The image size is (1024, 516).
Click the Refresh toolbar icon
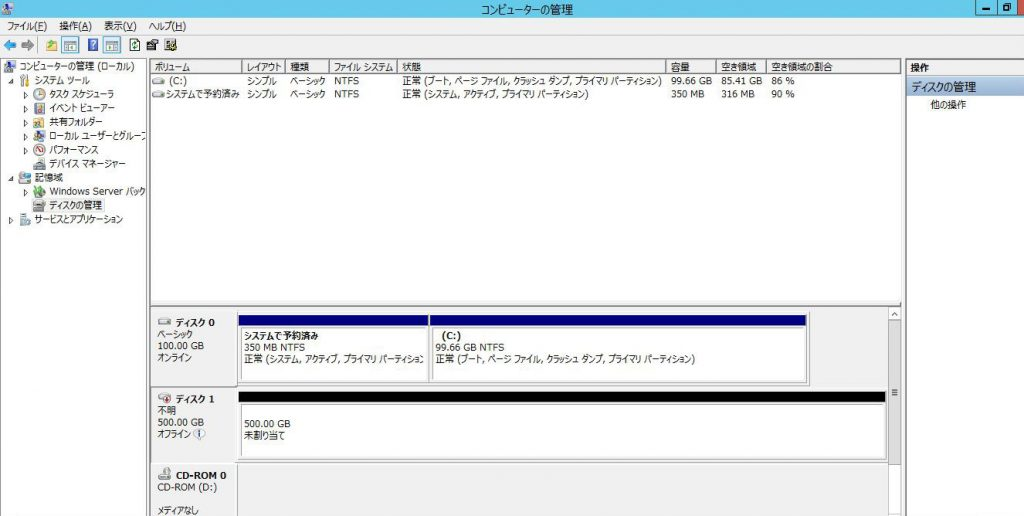pyautogui.click(x=134, y=45)
